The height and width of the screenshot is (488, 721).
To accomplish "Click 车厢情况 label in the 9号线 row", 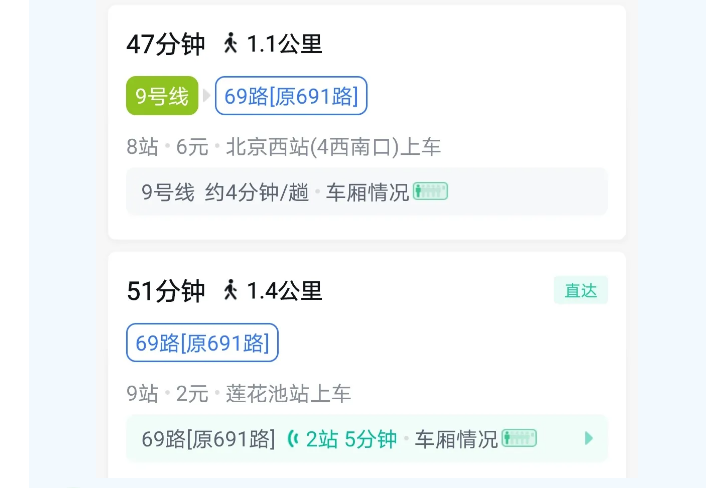I will tap(369, 192).
